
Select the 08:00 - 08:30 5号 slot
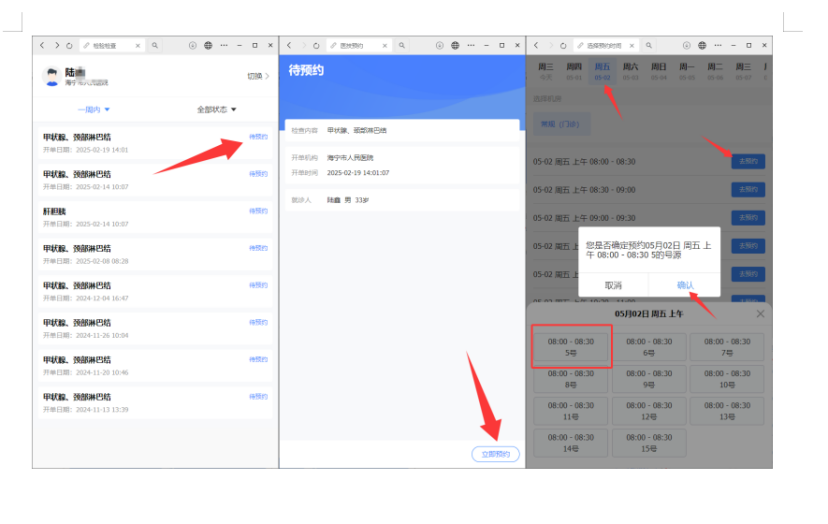(571, 347)
